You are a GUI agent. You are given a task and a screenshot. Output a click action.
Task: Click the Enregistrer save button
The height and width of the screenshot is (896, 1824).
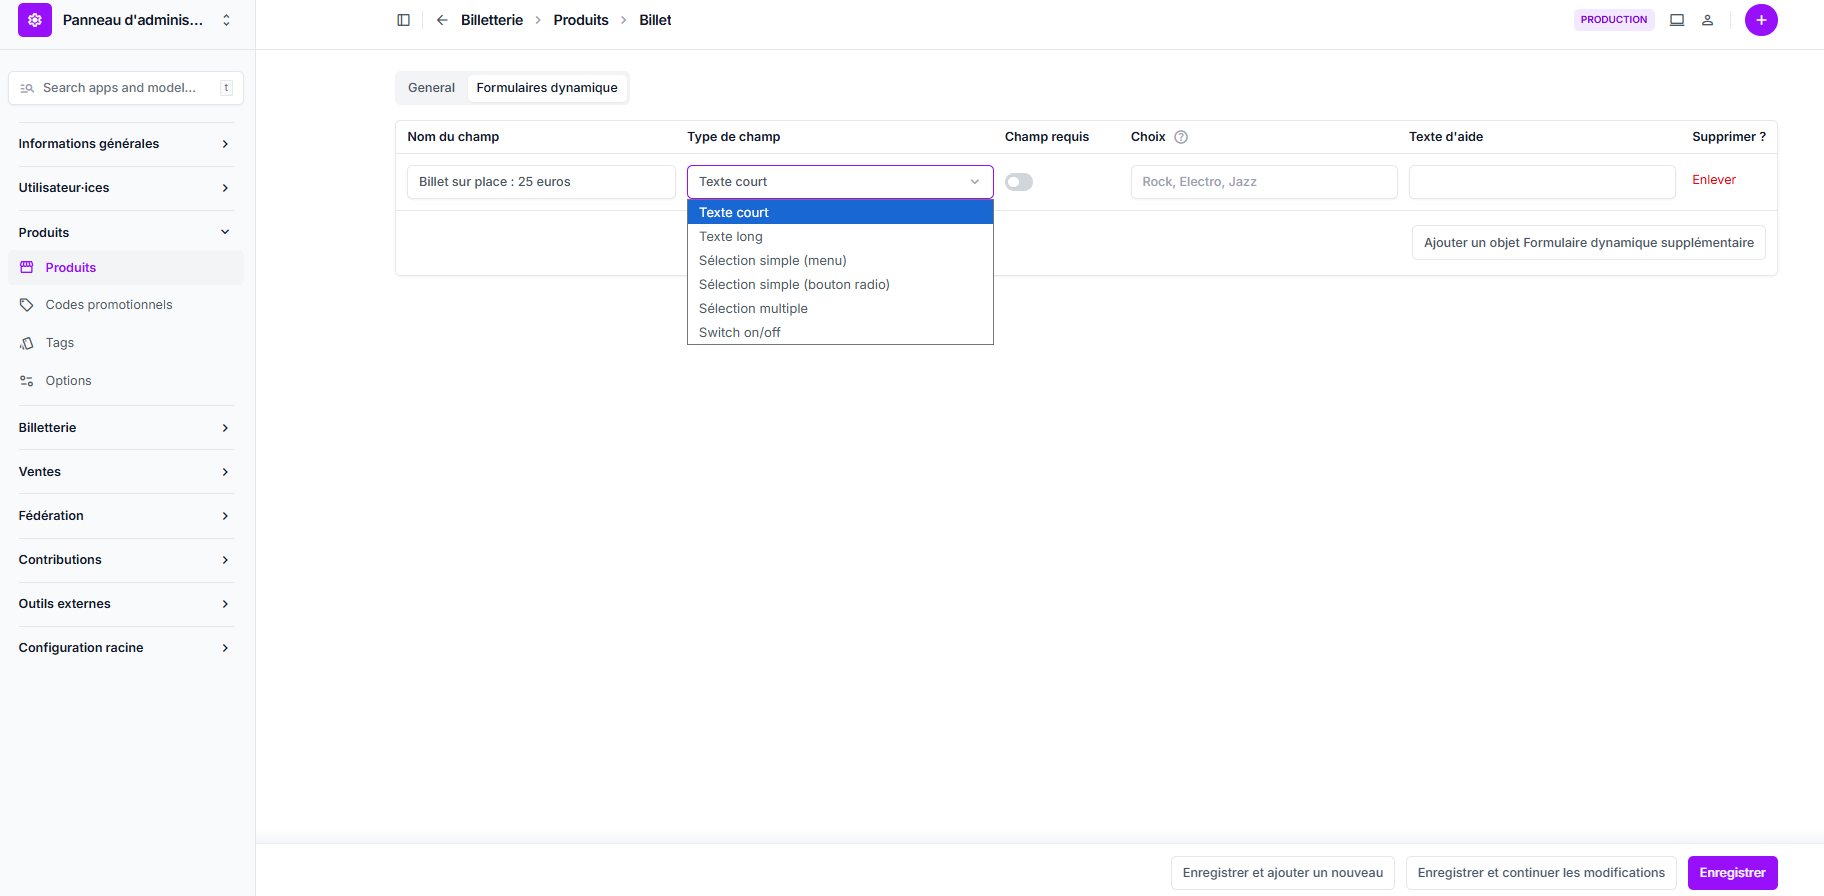tap(1732, 873)
